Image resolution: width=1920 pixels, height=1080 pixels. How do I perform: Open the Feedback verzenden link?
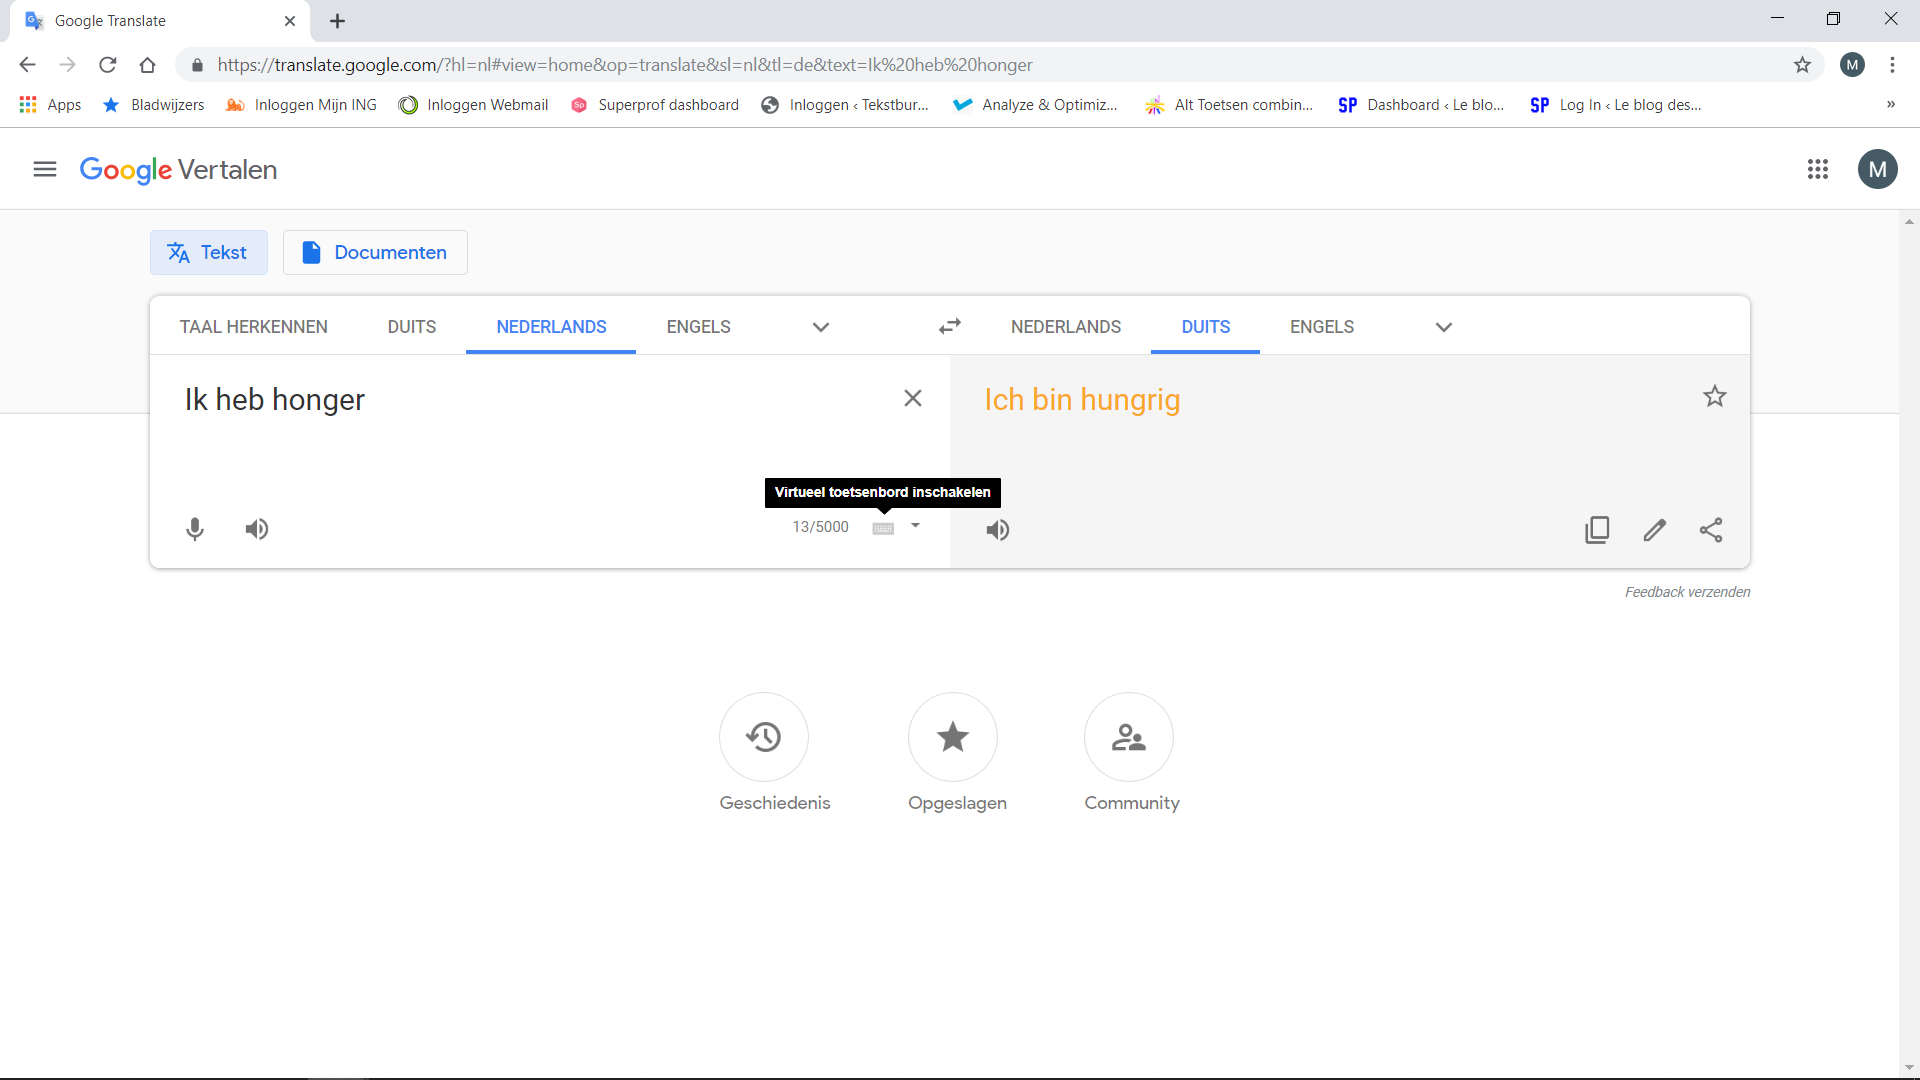tap(1686, 591)
